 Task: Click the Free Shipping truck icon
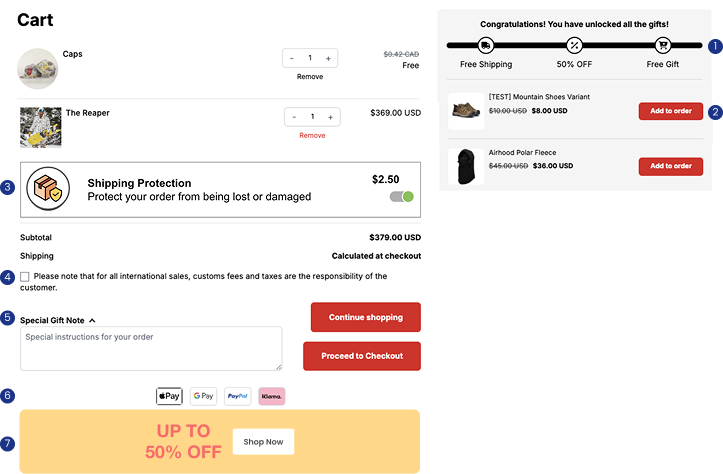point(486,45)
